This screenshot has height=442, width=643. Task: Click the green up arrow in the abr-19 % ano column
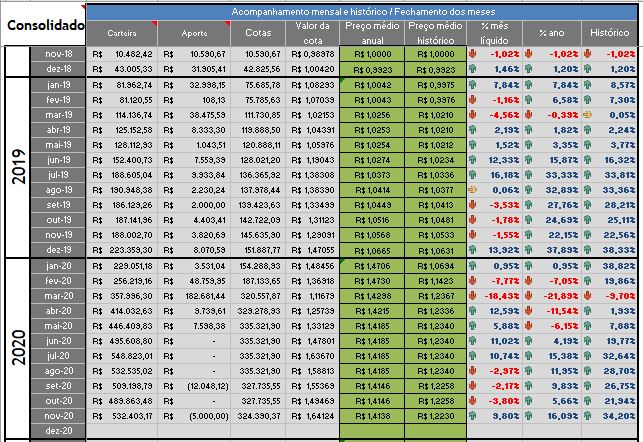pos(528,130)
